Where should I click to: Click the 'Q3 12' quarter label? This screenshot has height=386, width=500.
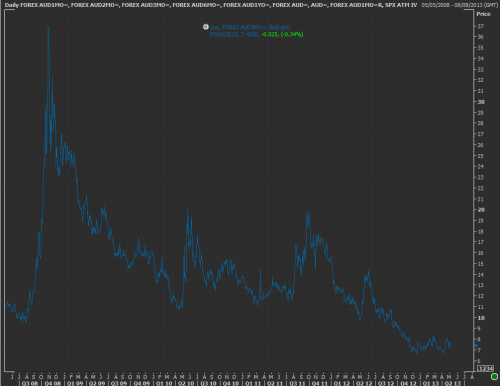(386, 383)
